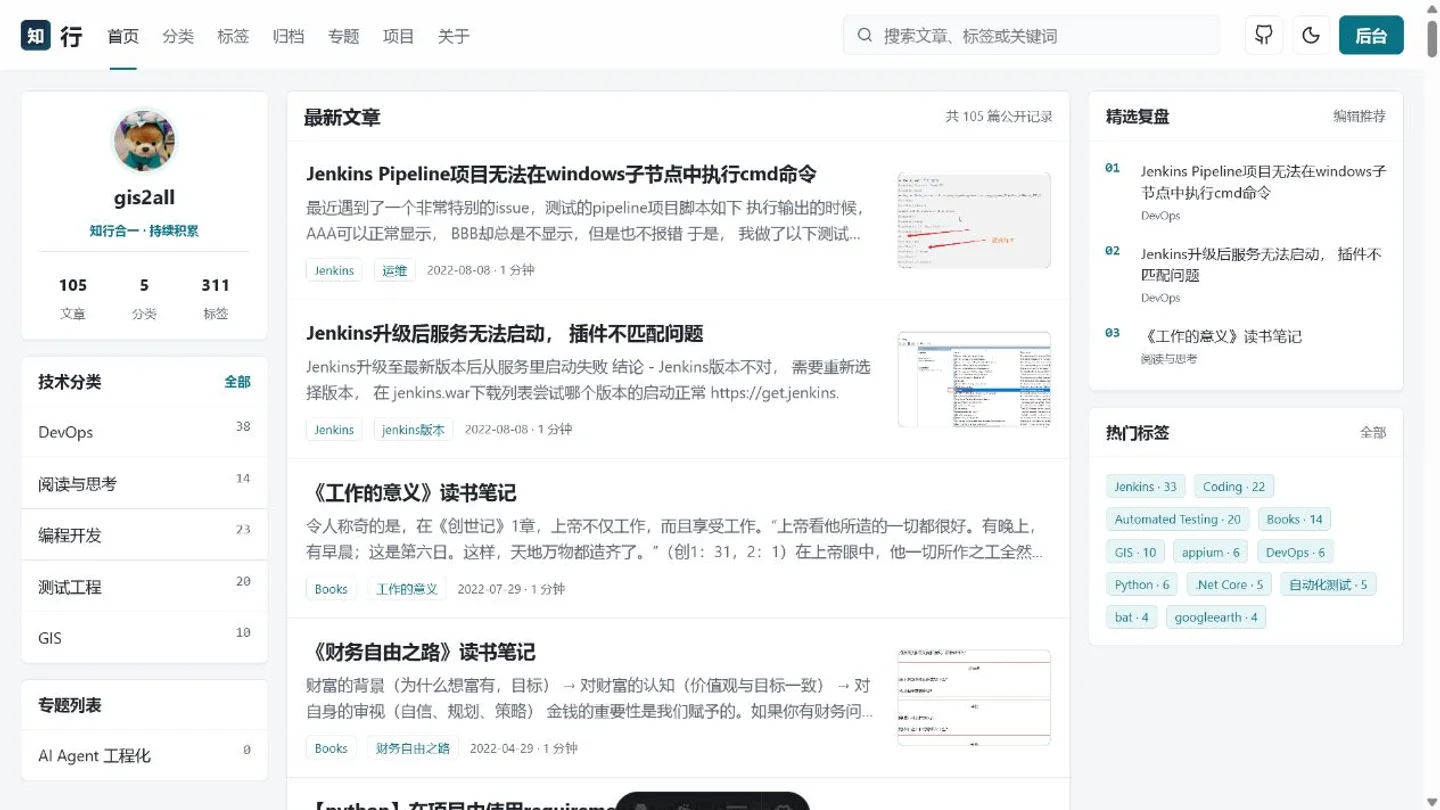Select the GIS · 10 hot tag
This screenshot has width=1440, height=810.
point(1135,552)
